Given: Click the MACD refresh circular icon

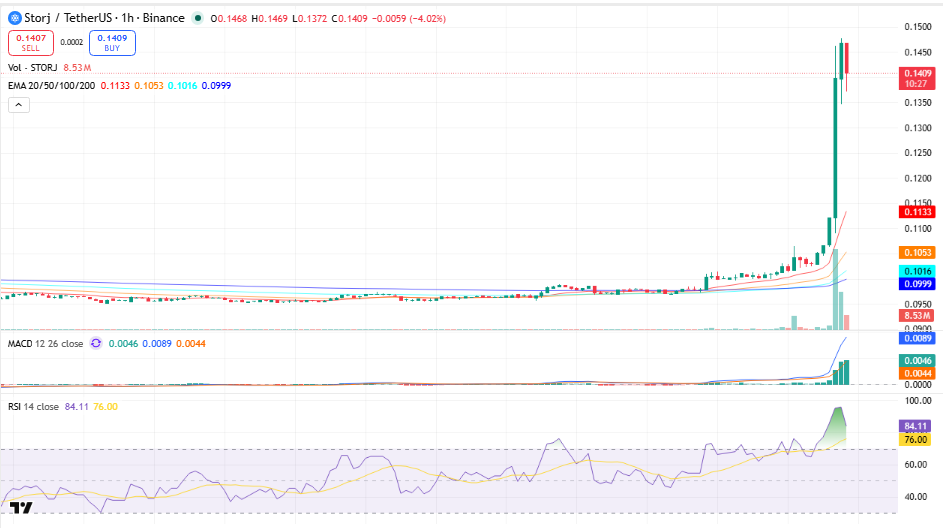Looking at the screenshot, I should [x=96, y=343].
